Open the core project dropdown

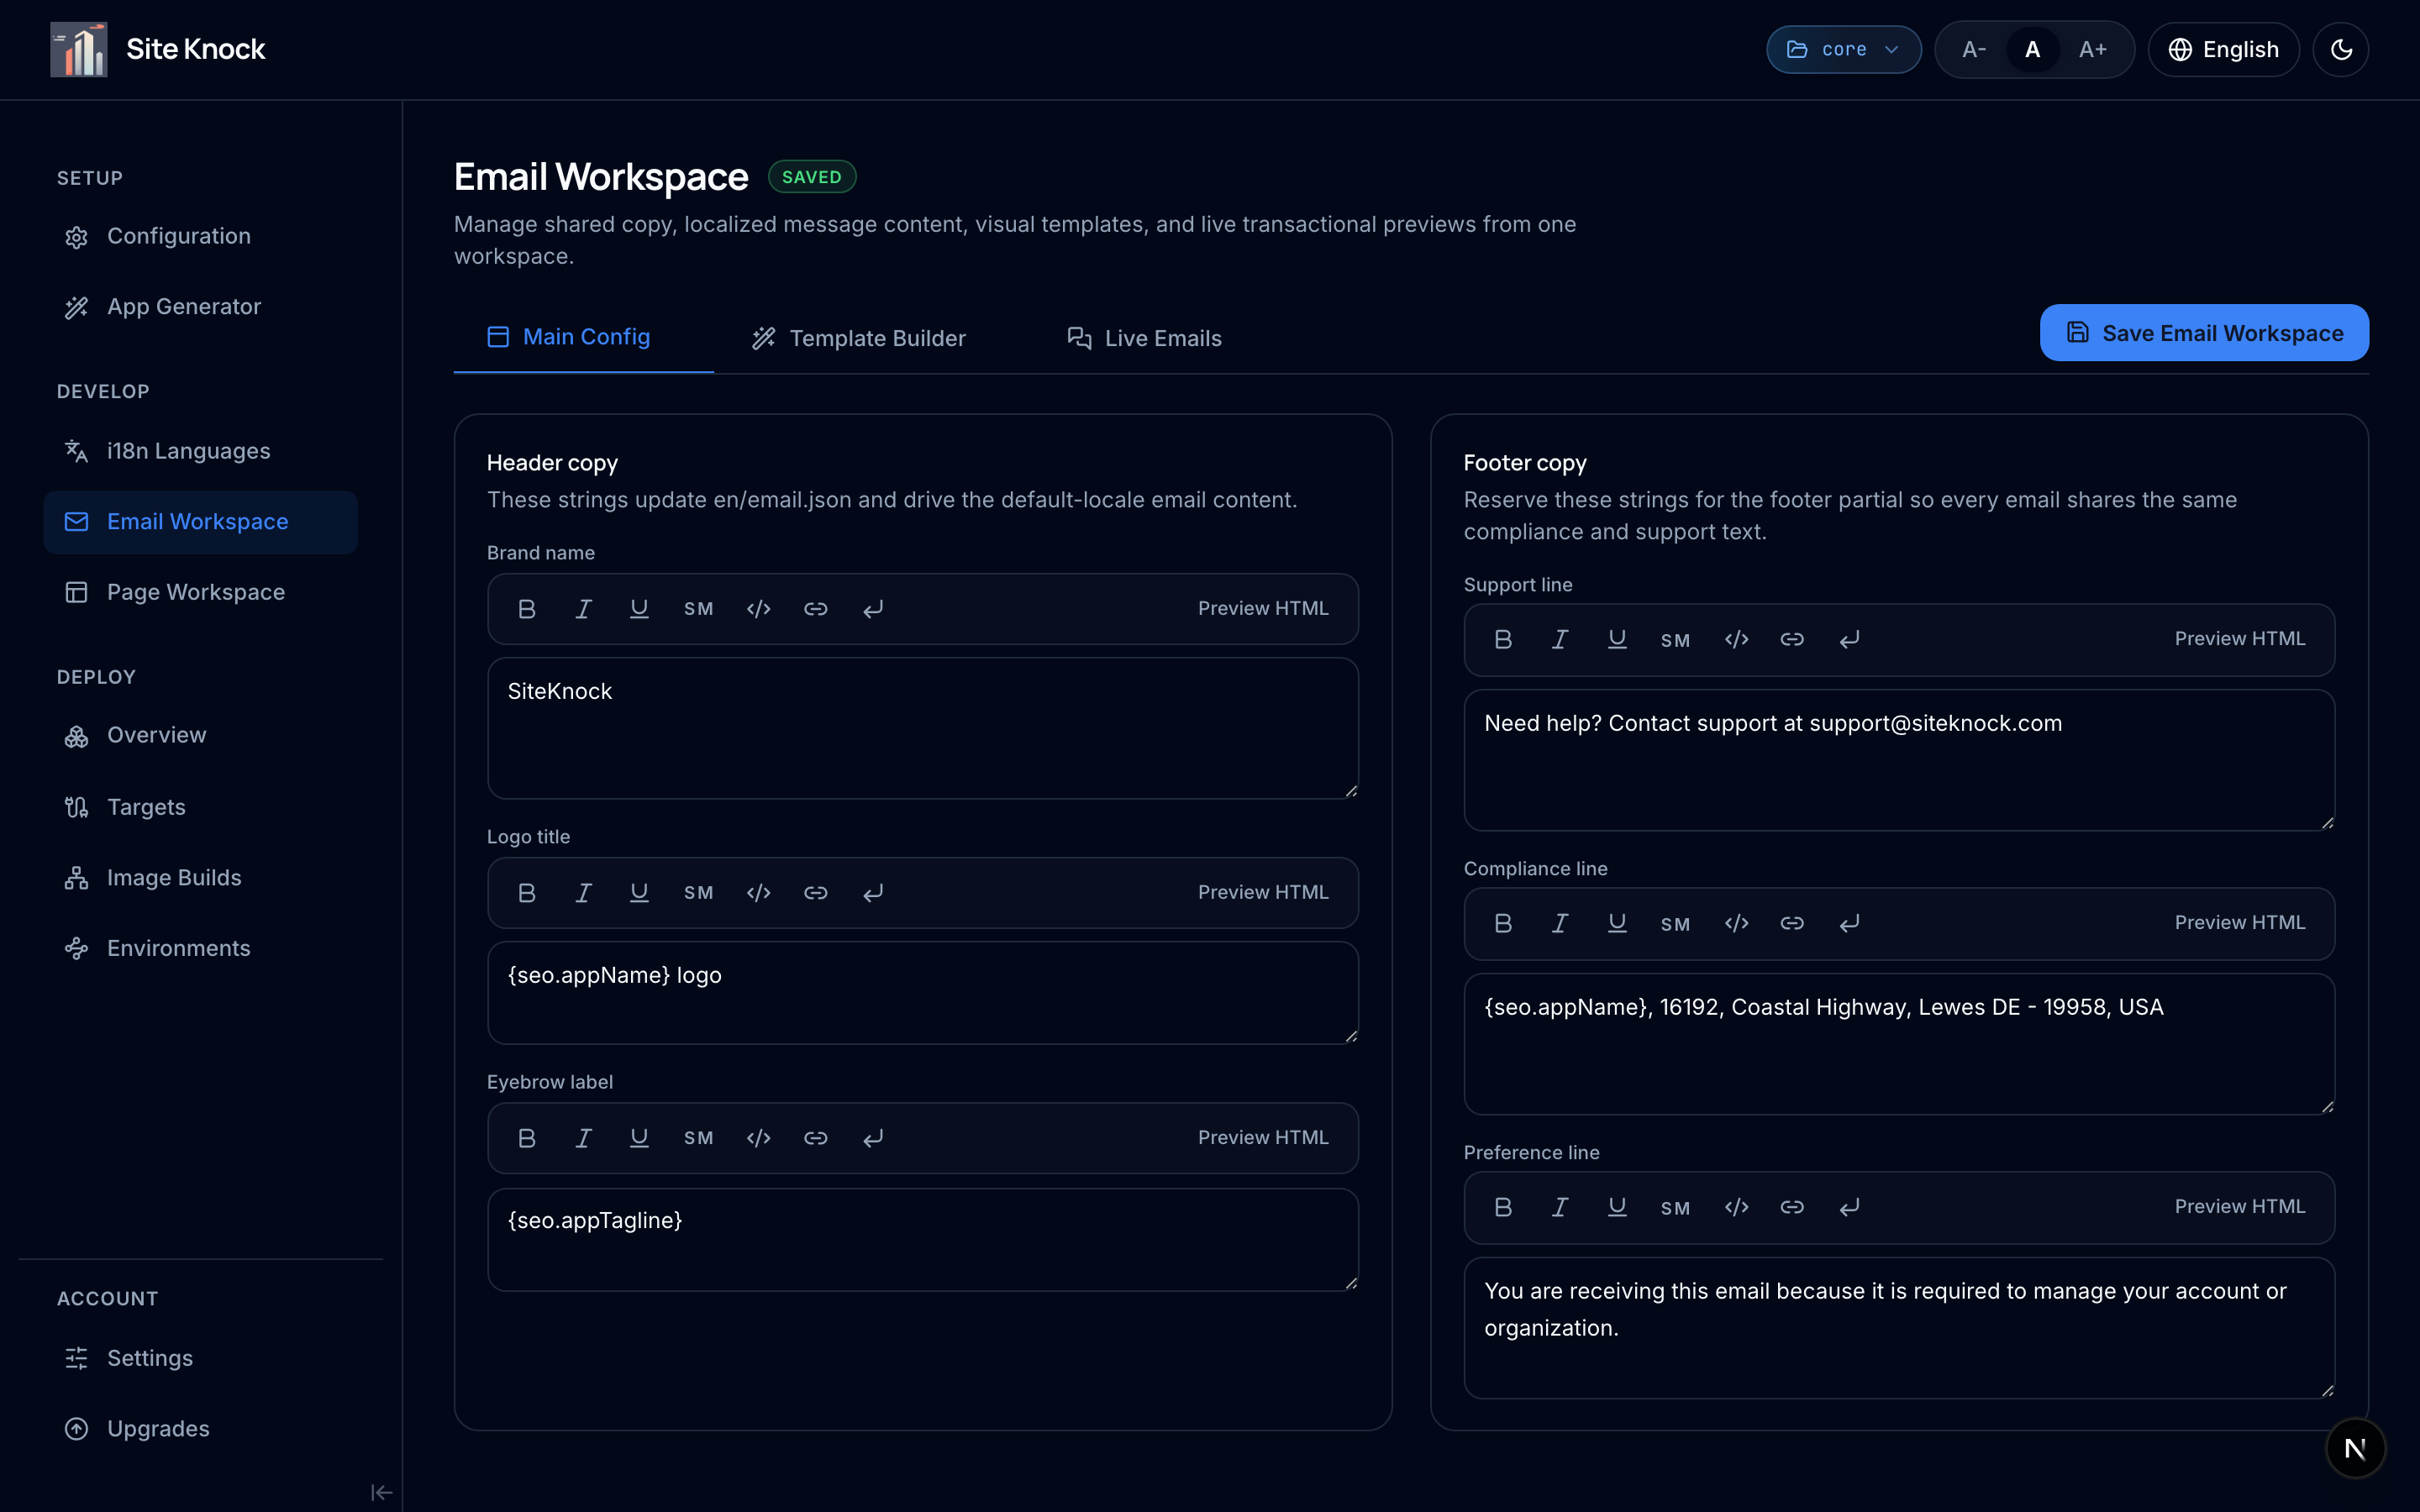1843,49
